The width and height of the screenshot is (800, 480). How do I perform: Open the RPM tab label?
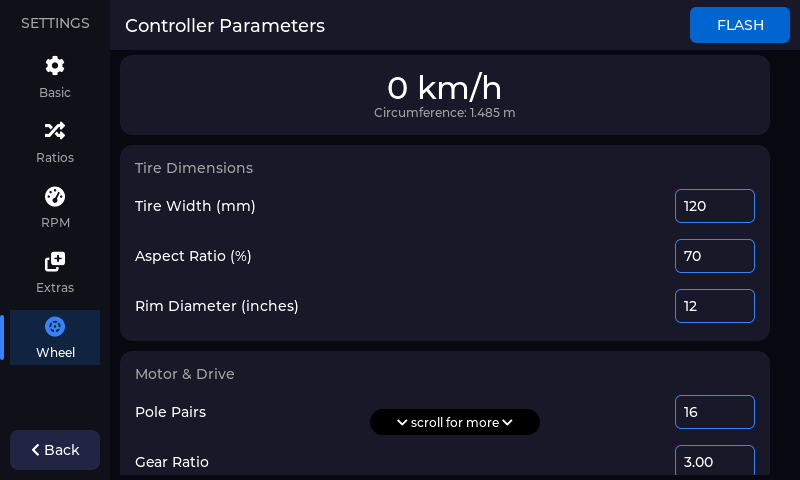(x=55, y=223)
